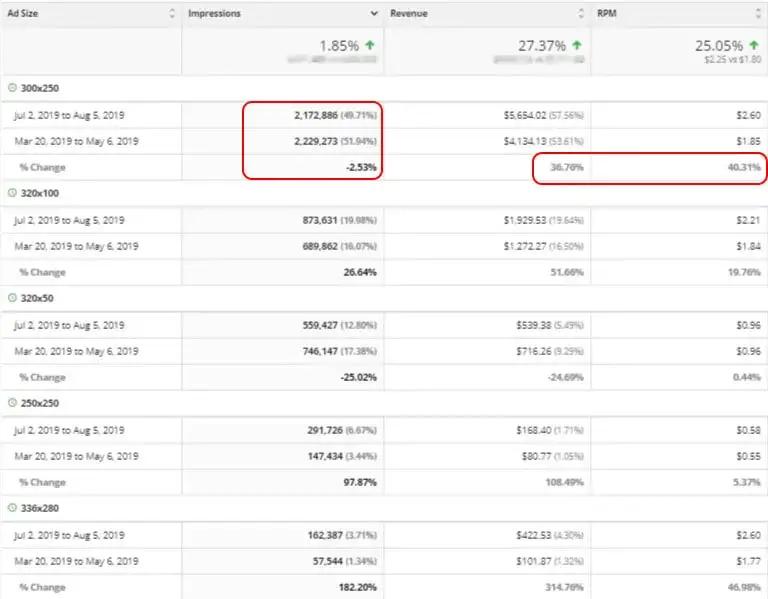Select revenue value $1,272.27

525,246
